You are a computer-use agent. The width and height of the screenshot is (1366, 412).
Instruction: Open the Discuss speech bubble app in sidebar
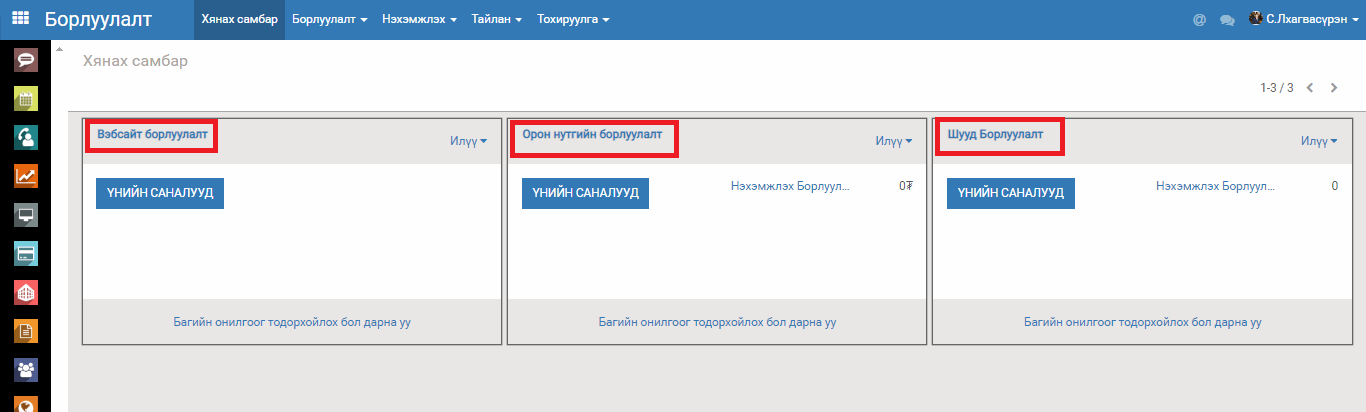[x=26, y=60]
